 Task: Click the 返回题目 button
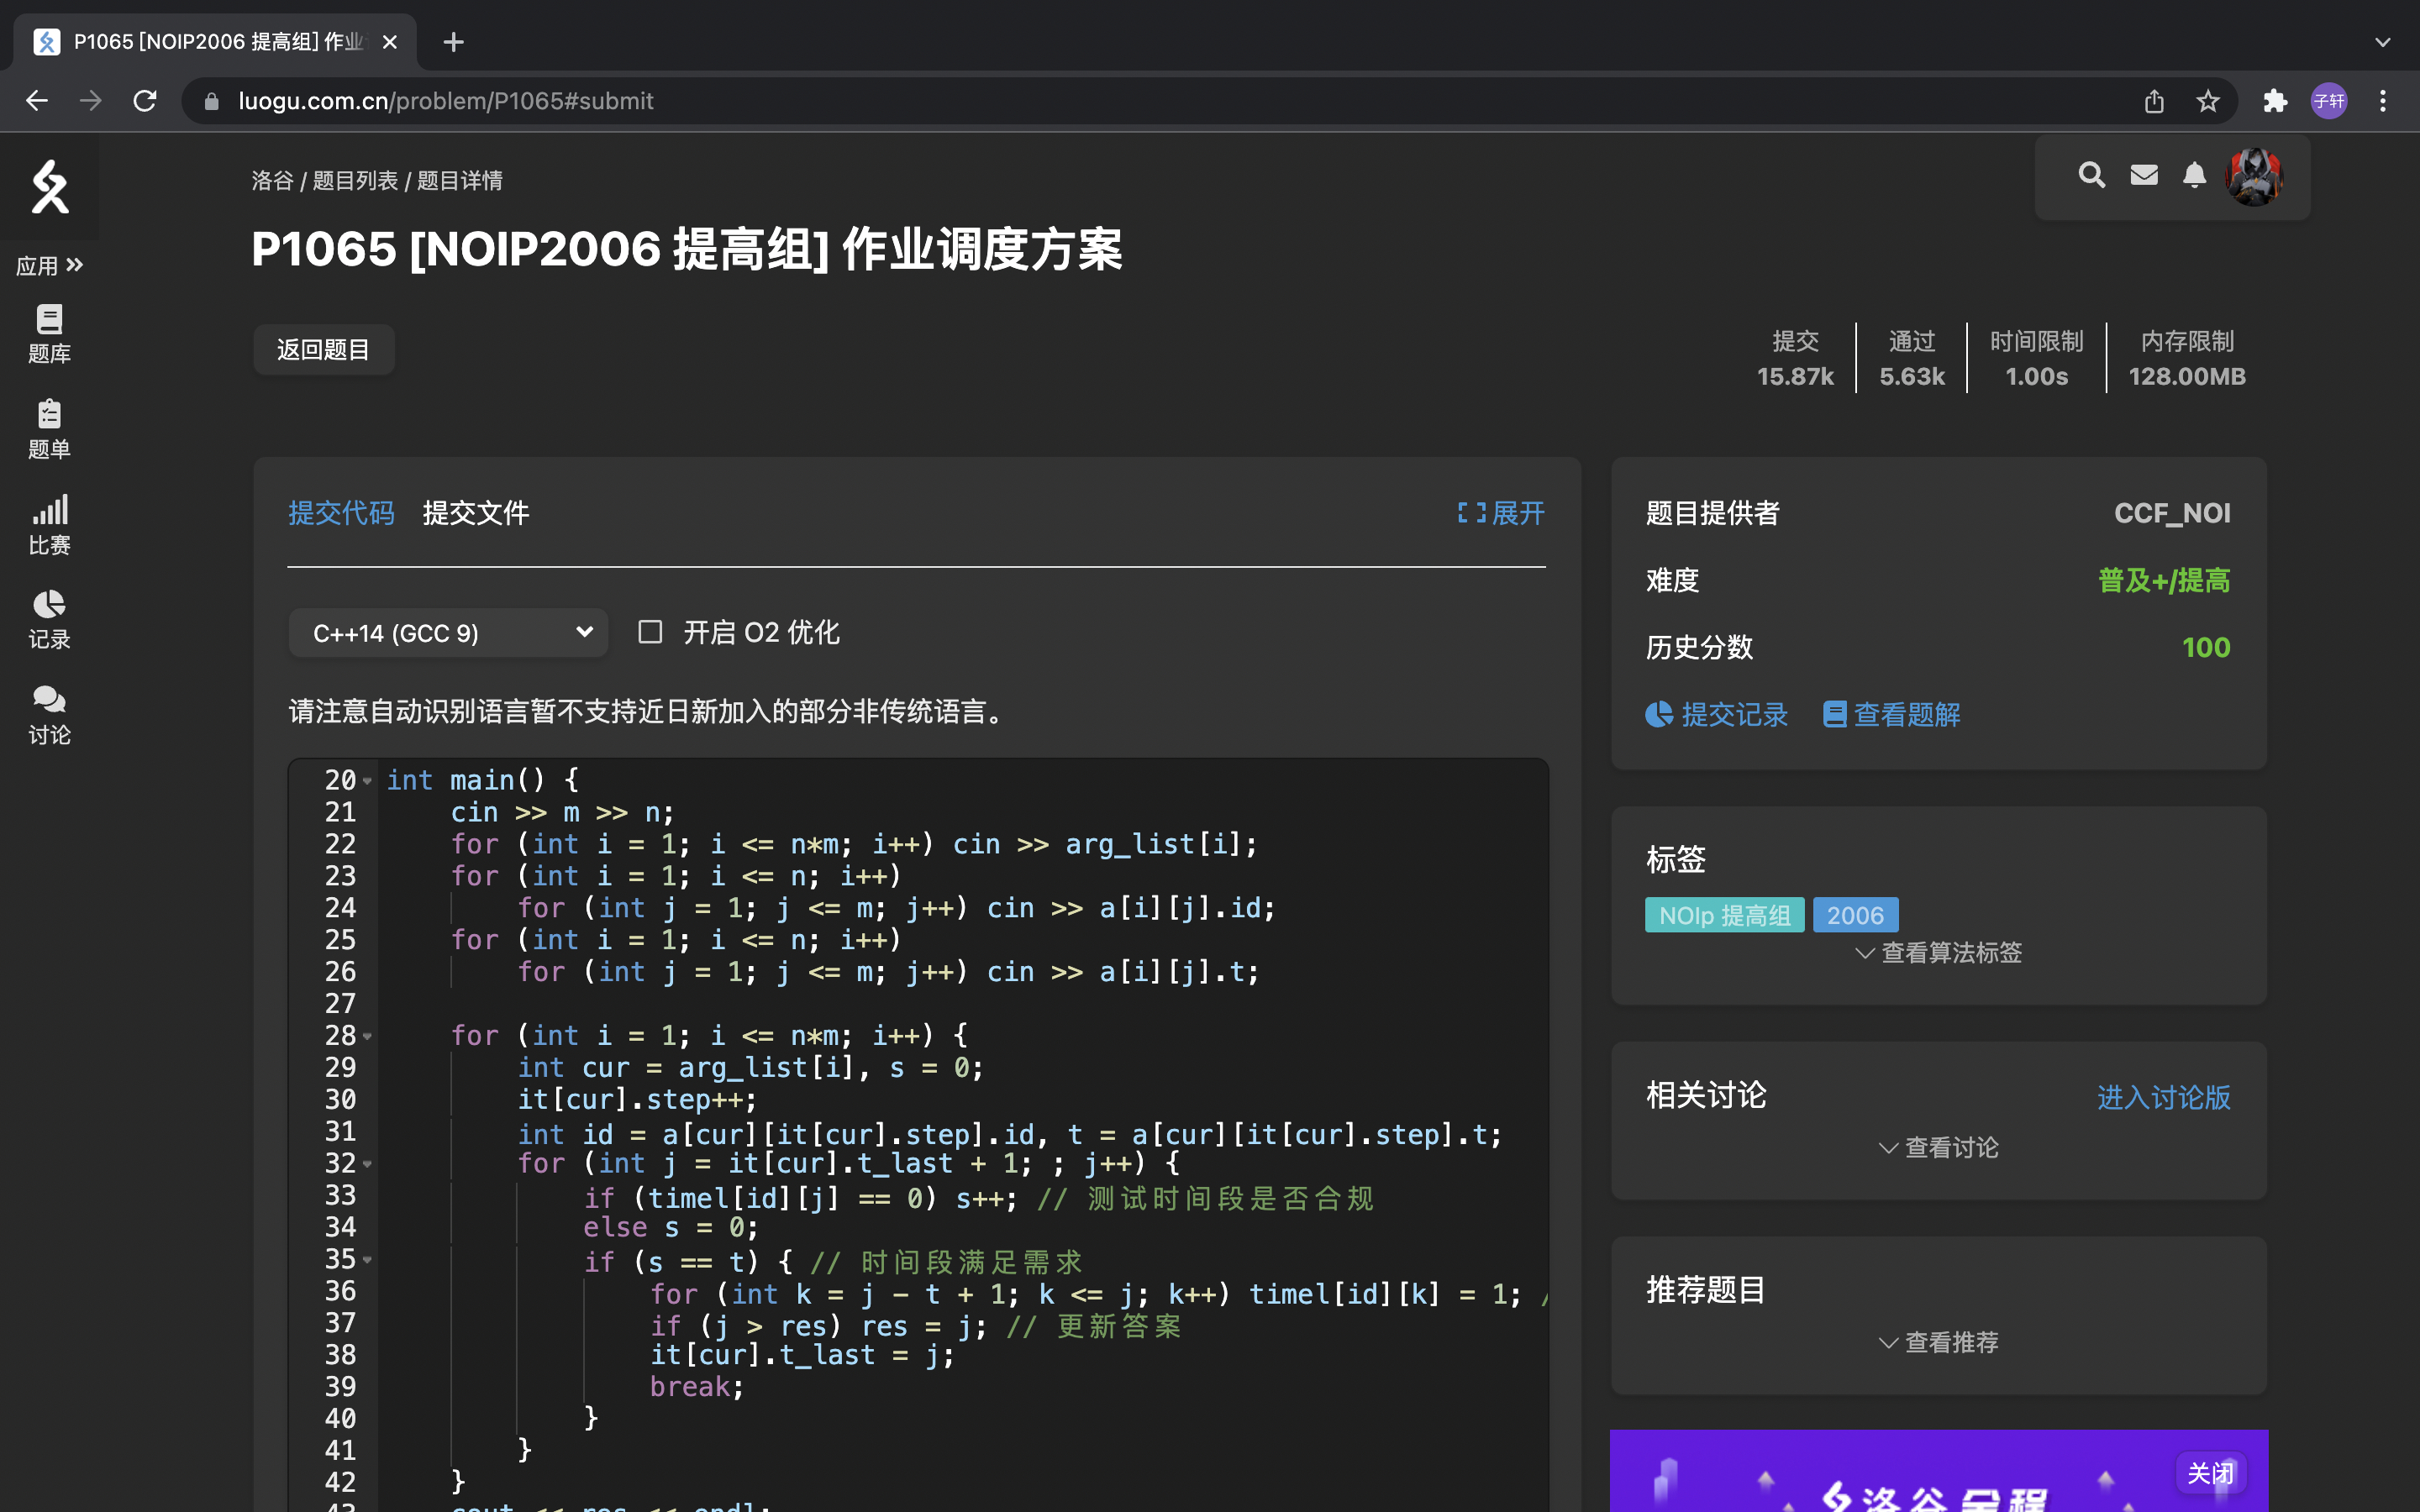(323, 350)
